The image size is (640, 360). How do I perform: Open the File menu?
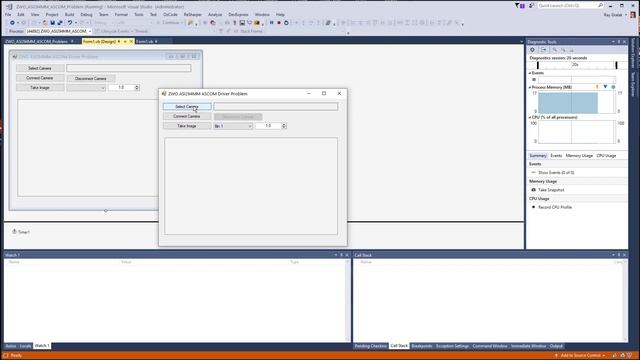coord(8,15)
